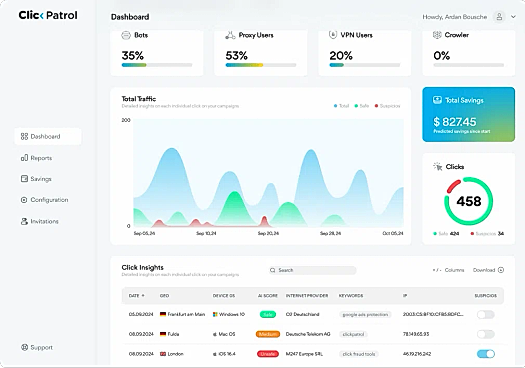Click the M247 Europe SRL provider cell
This screenshot has height=368, width=525.
[x=304, y=354]
